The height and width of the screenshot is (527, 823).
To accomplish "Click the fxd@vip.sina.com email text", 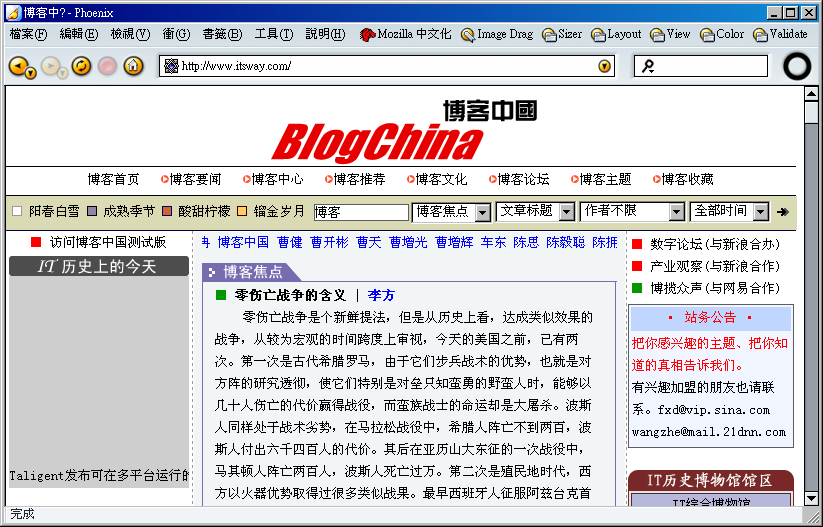I will [x=713, y=410].
